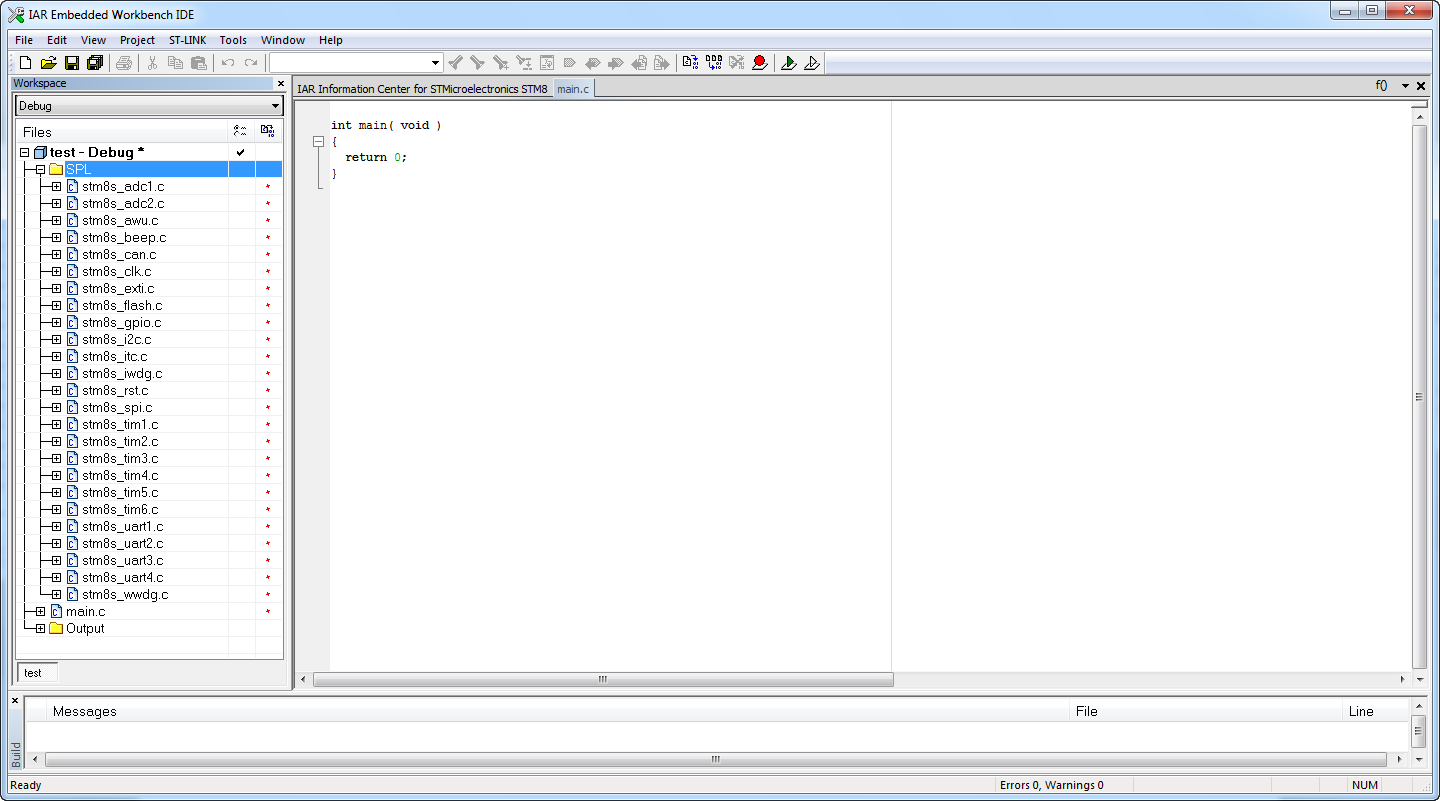This screenshot has width=1440, height=801.
Task: Toggle a bookmark using the toolbar icon
Action: point(570,63)
